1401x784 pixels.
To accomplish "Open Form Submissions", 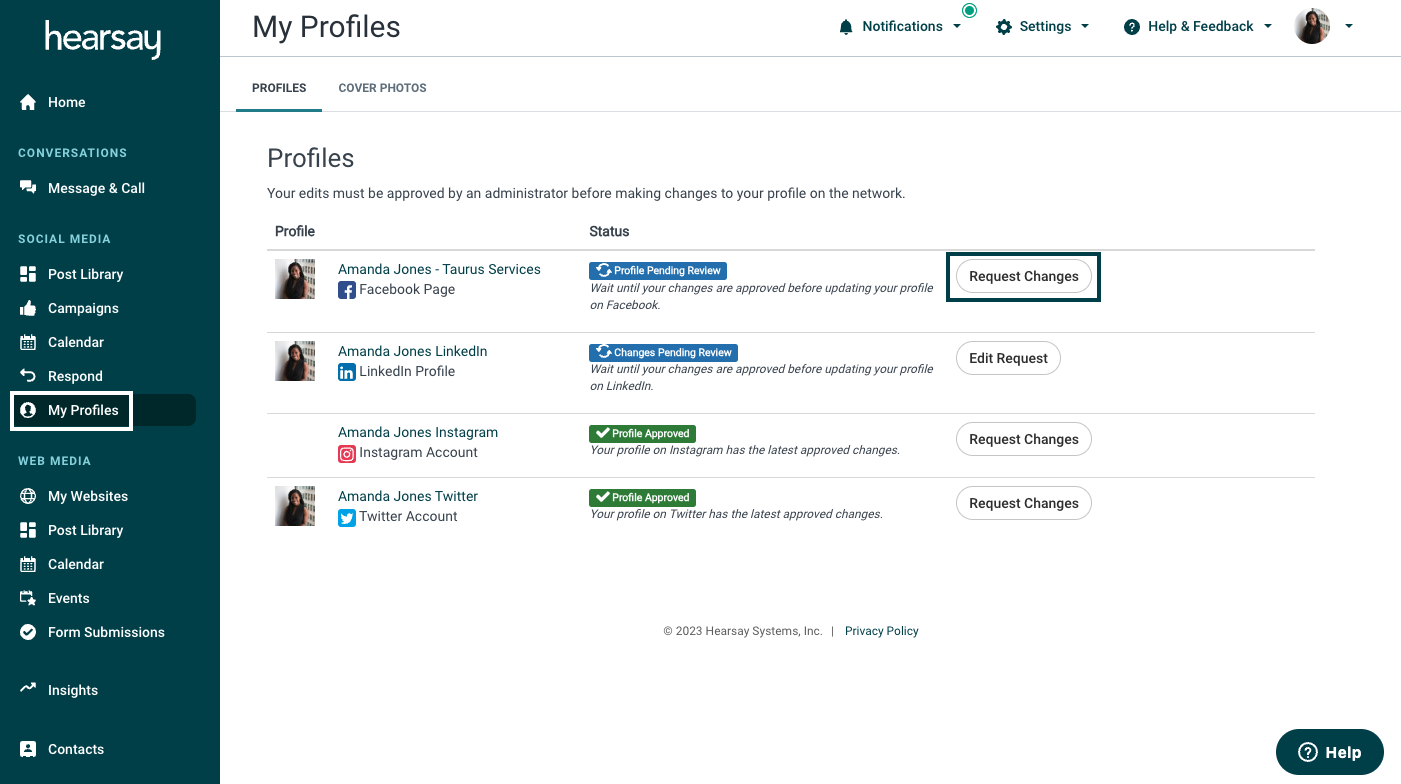I will [x=105, y=632].
